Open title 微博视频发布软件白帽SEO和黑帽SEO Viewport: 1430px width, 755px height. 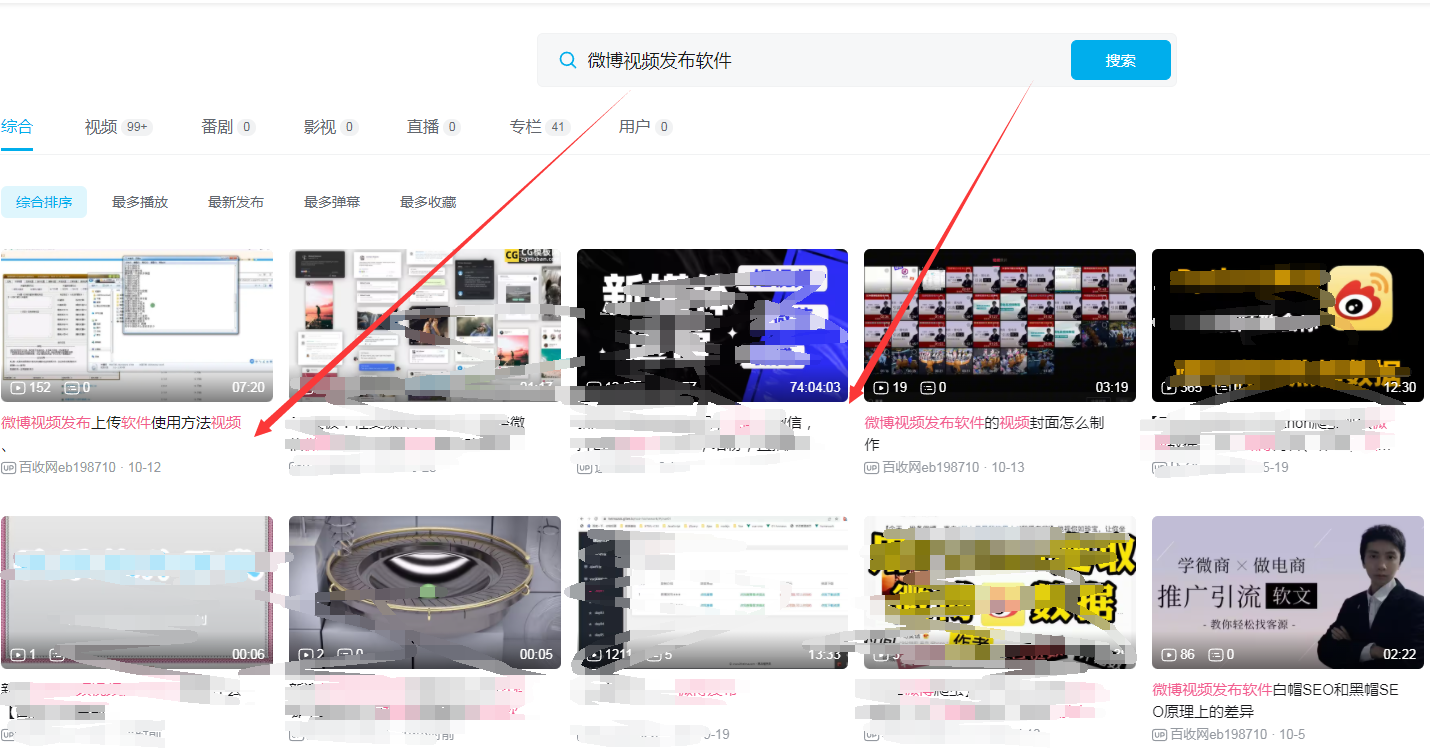coord(1278,700)
